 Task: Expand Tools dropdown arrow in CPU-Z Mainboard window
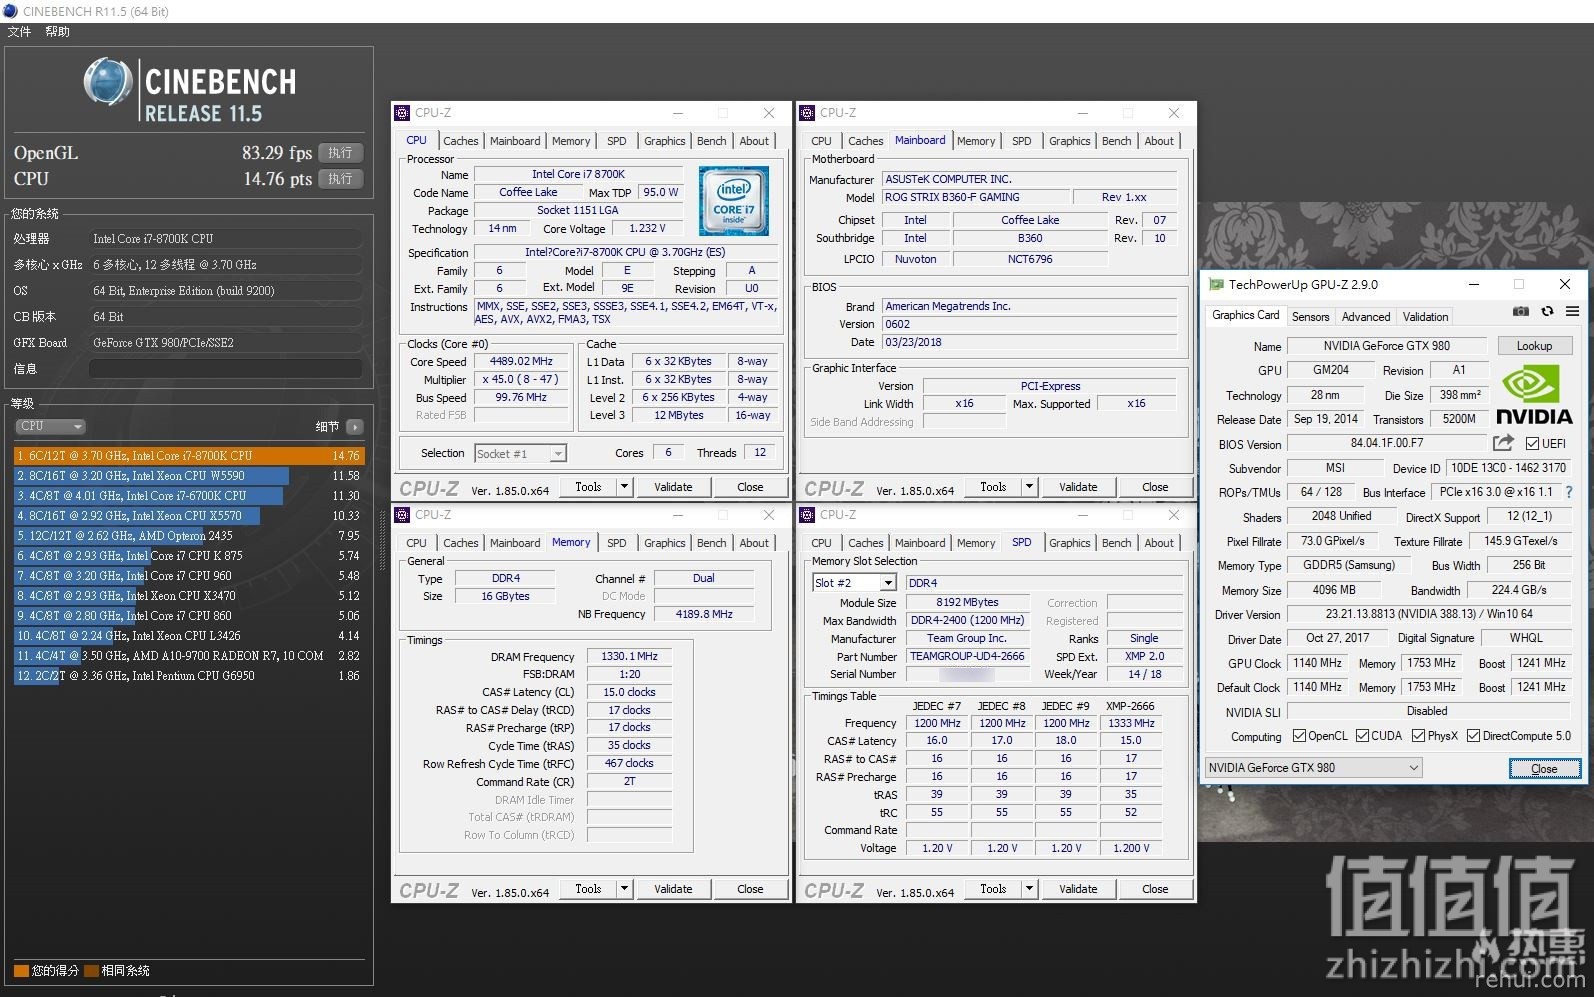coord(1030,487)
